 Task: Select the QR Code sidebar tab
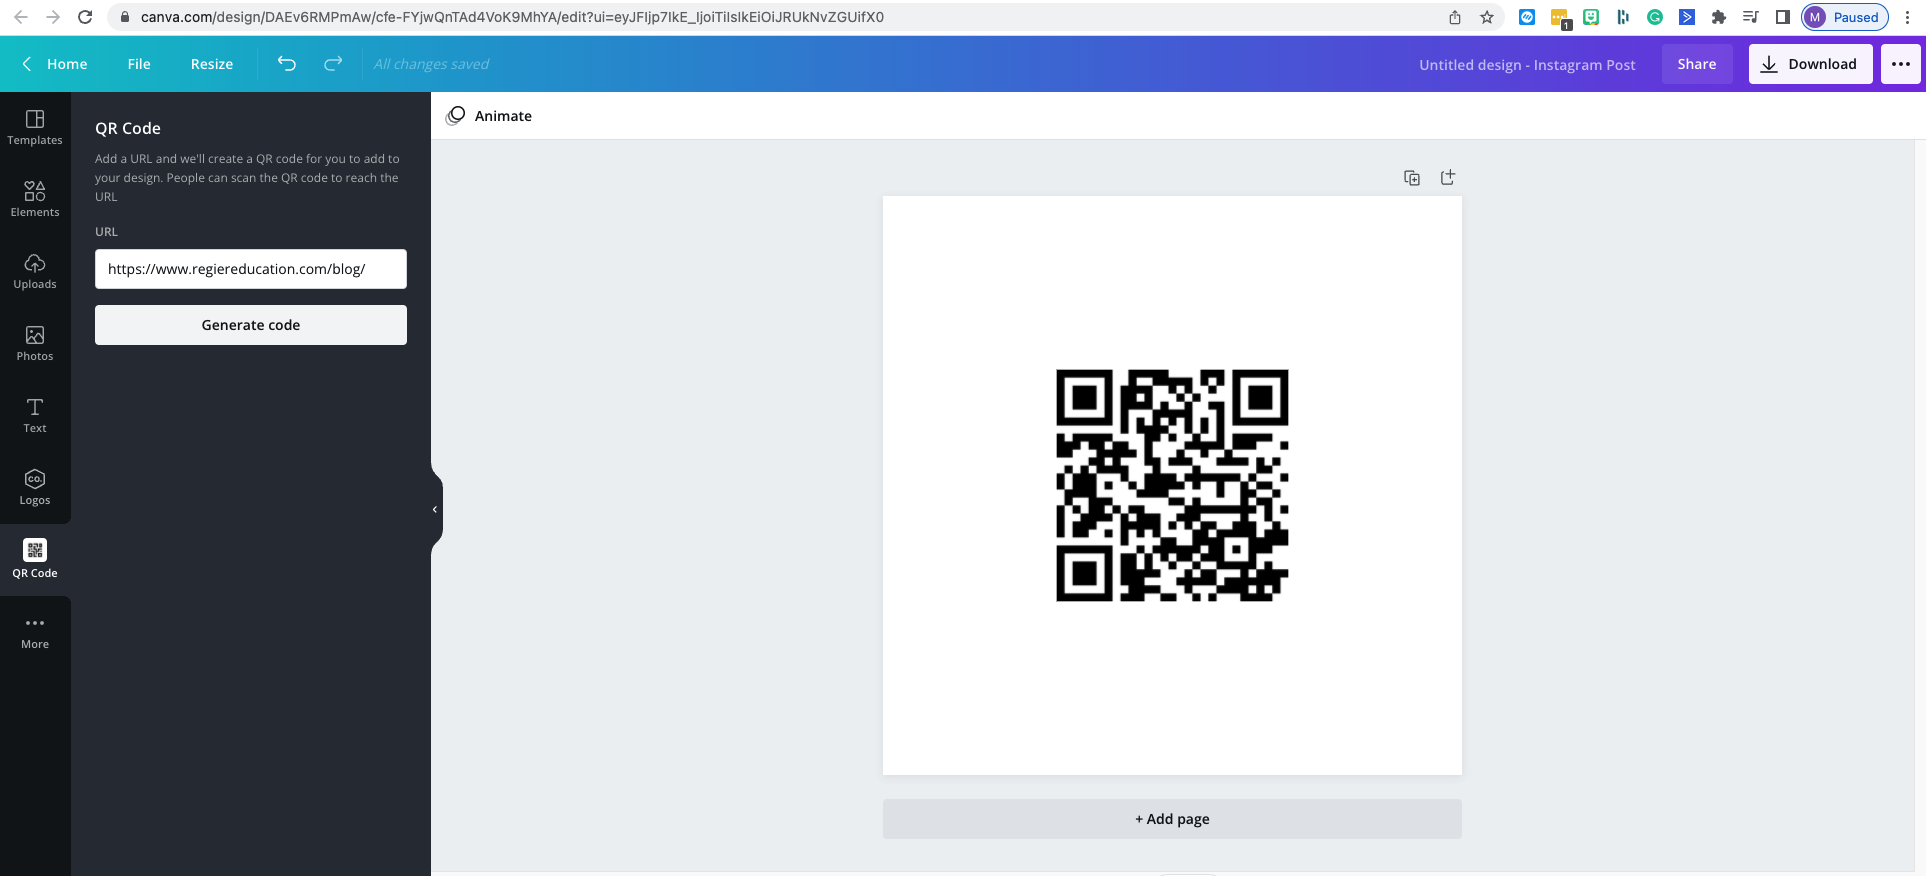[35, 559]
